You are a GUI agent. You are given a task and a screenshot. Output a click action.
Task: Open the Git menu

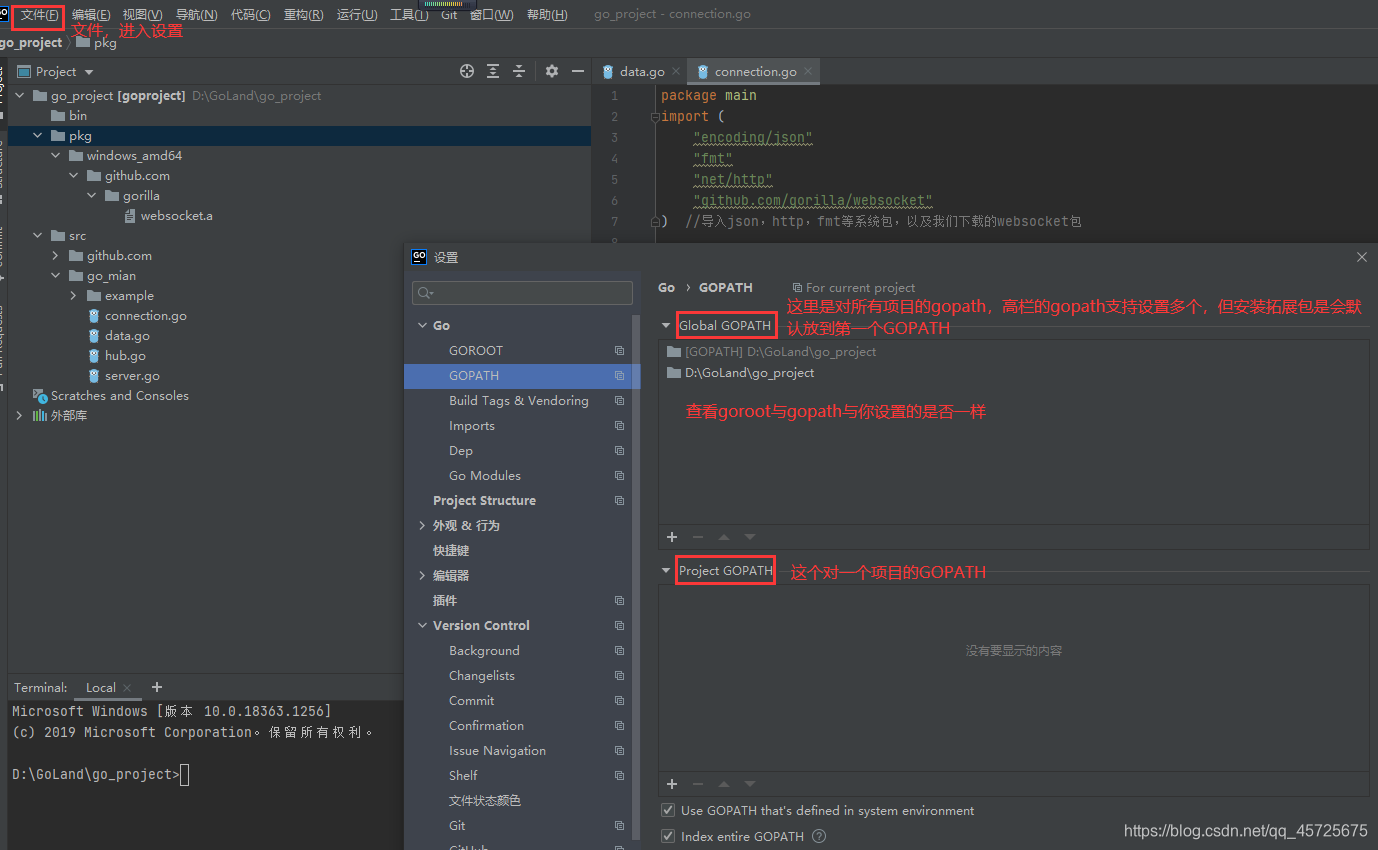pos(449,15)
